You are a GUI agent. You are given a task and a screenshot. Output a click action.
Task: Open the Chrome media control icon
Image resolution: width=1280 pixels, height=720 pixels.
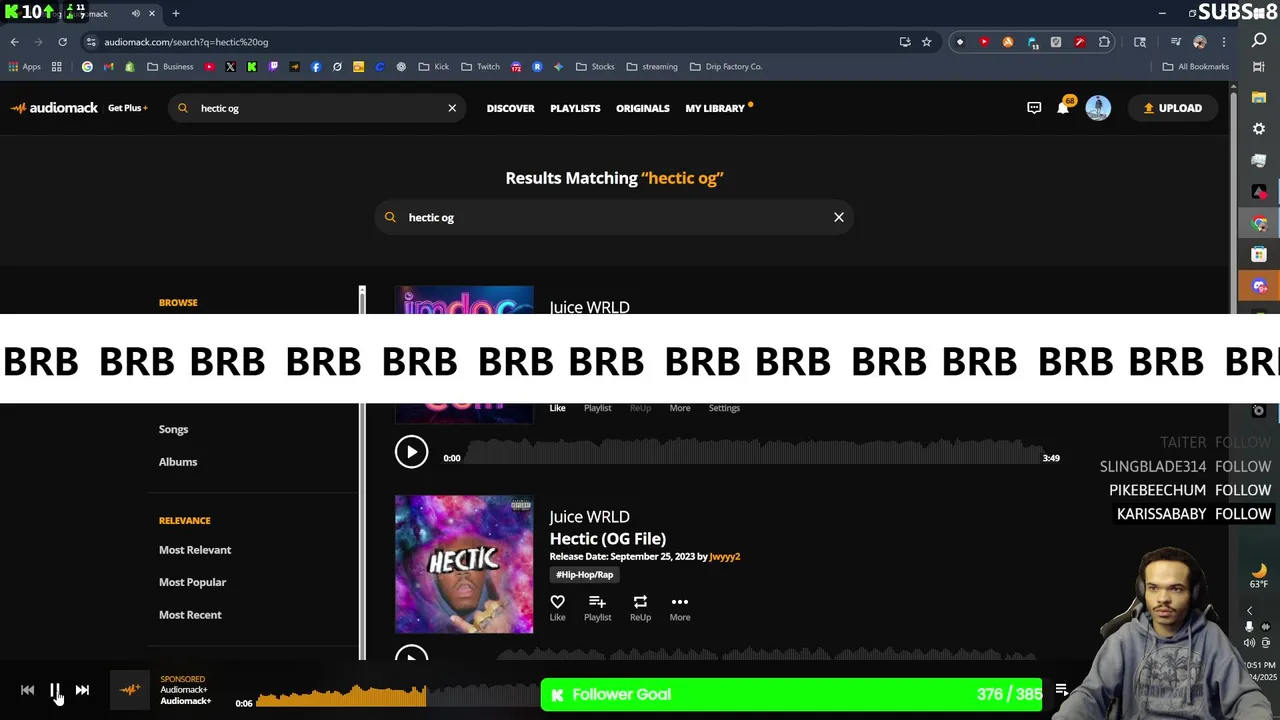click(x=1176, y=42)
